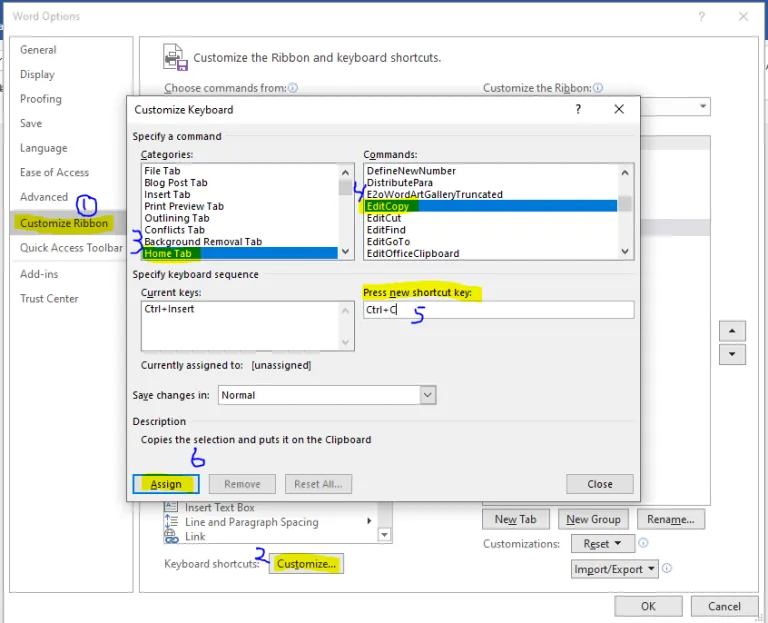Click help icon in Customize Keyboard dialog
This screenshot has width=768, height=623.
(578, 109)
